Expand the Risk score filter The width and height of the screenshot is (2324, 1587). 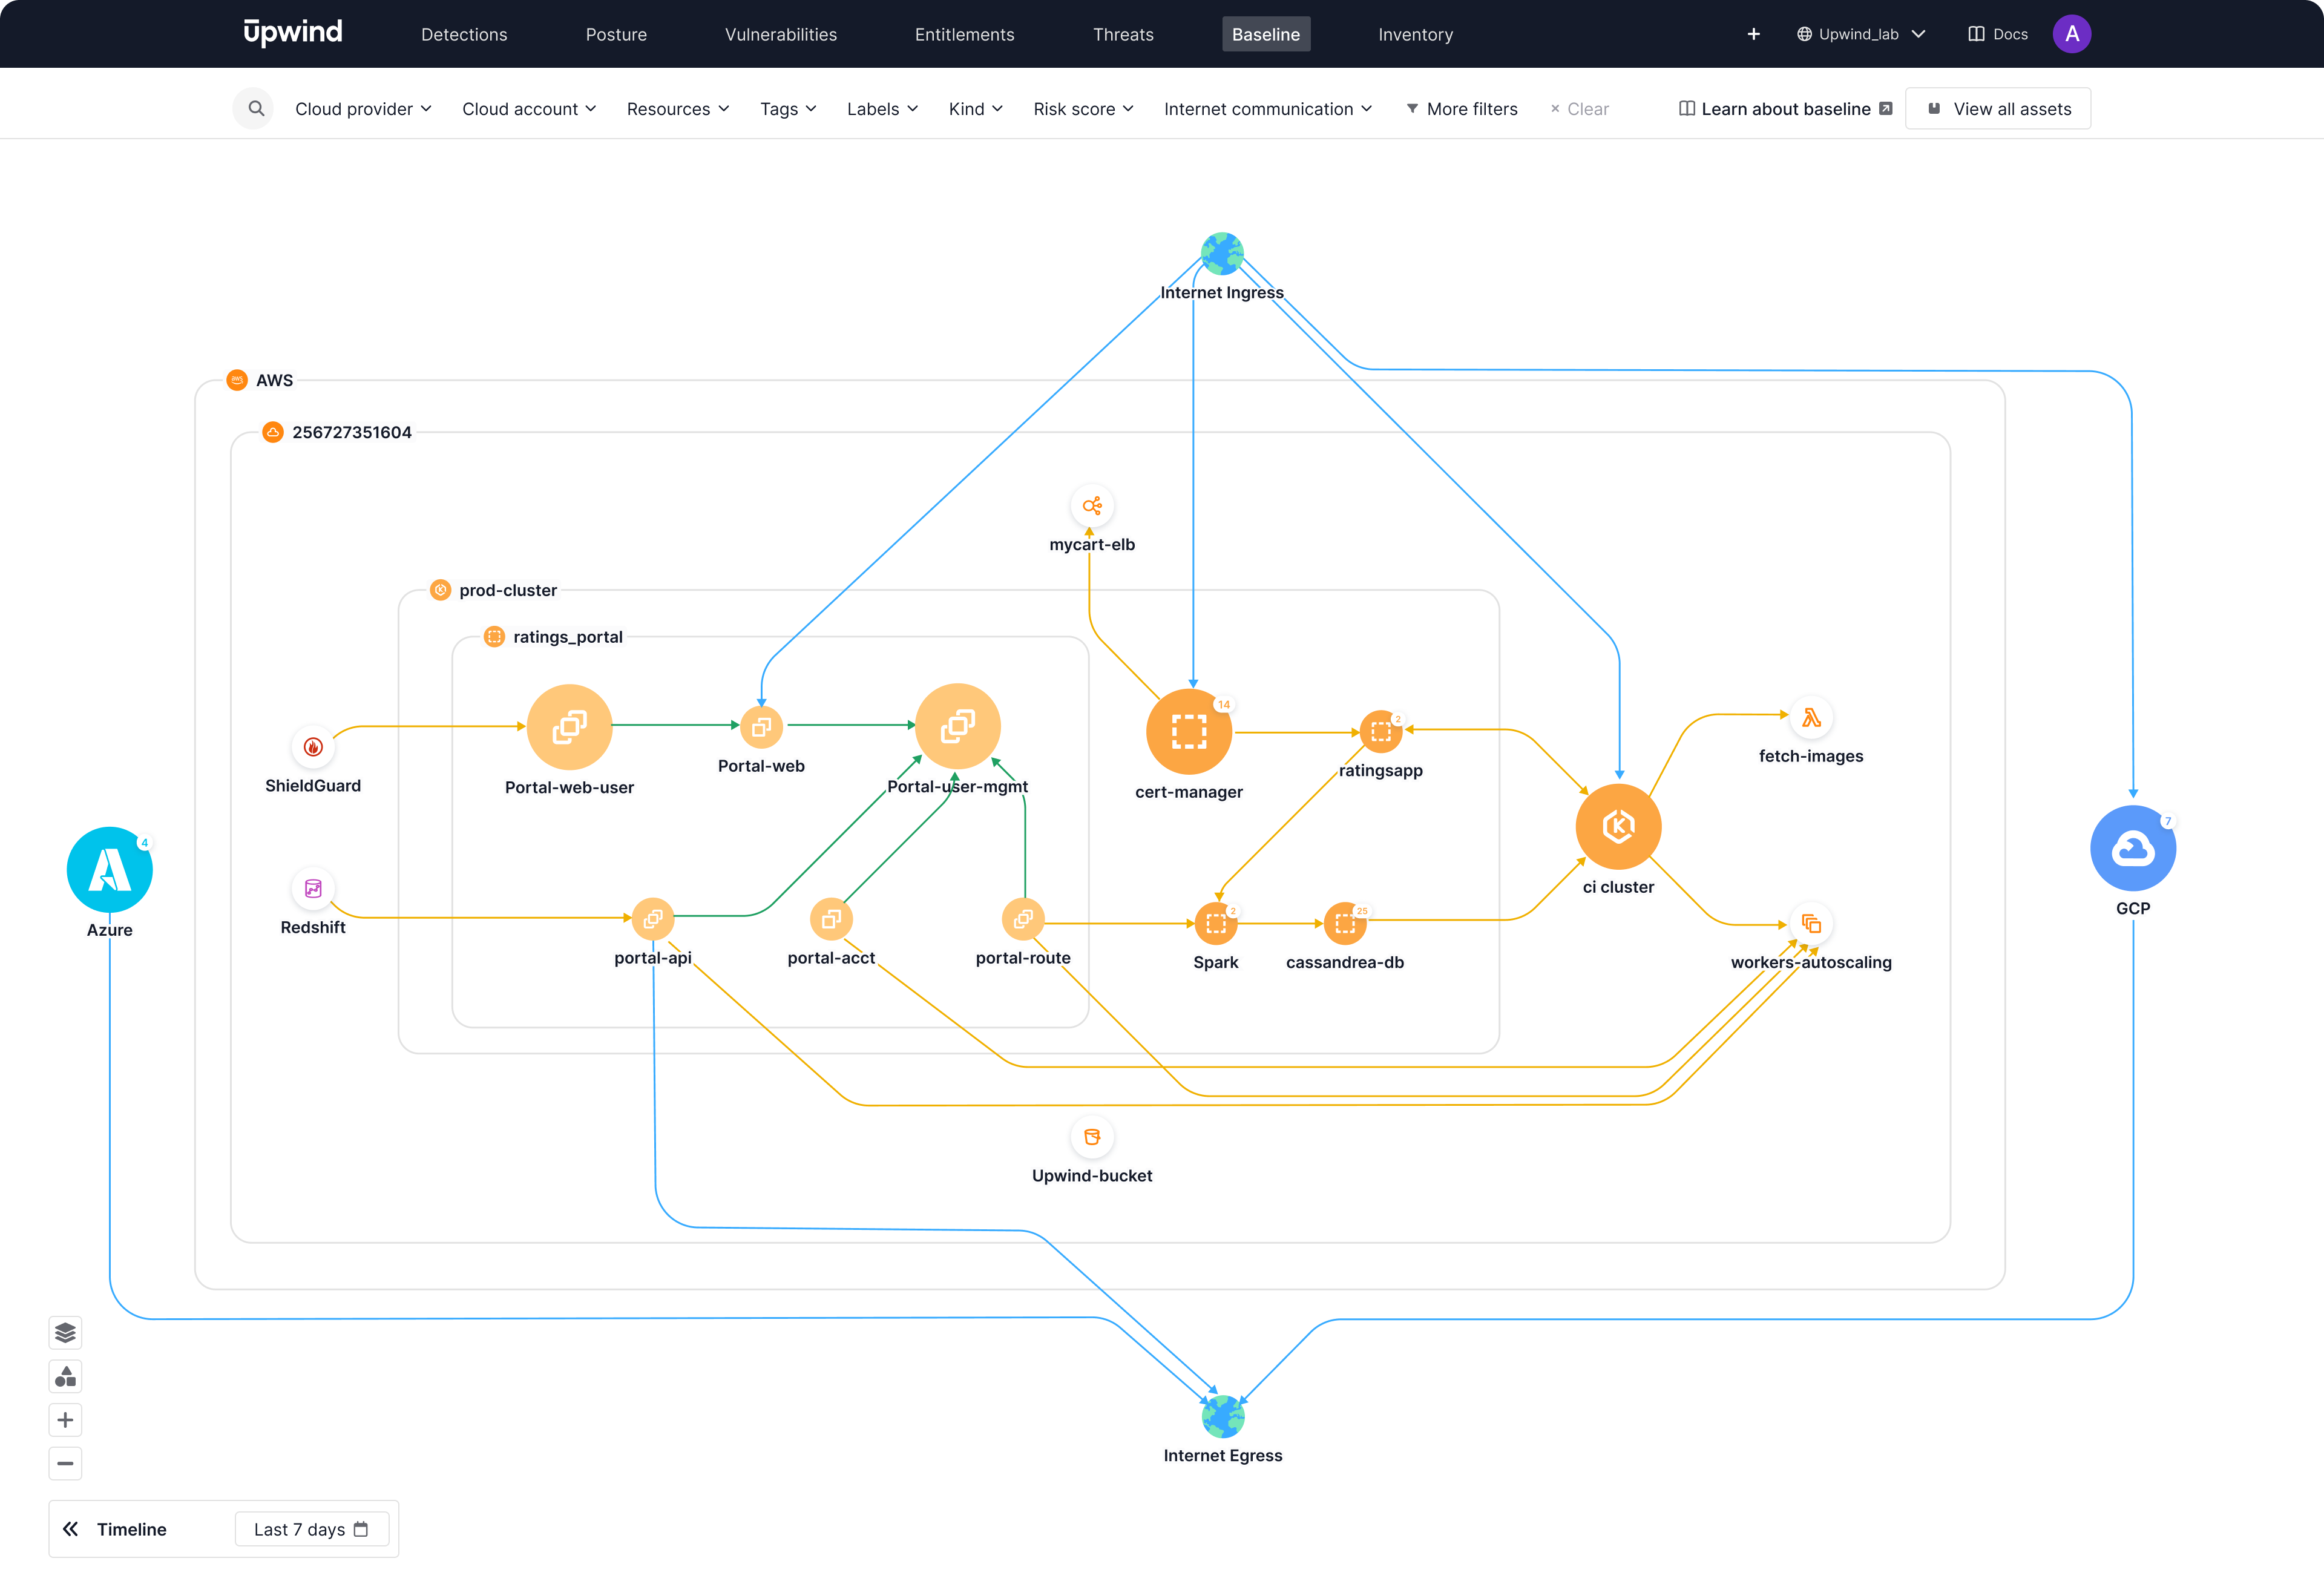pos(1083,108)
